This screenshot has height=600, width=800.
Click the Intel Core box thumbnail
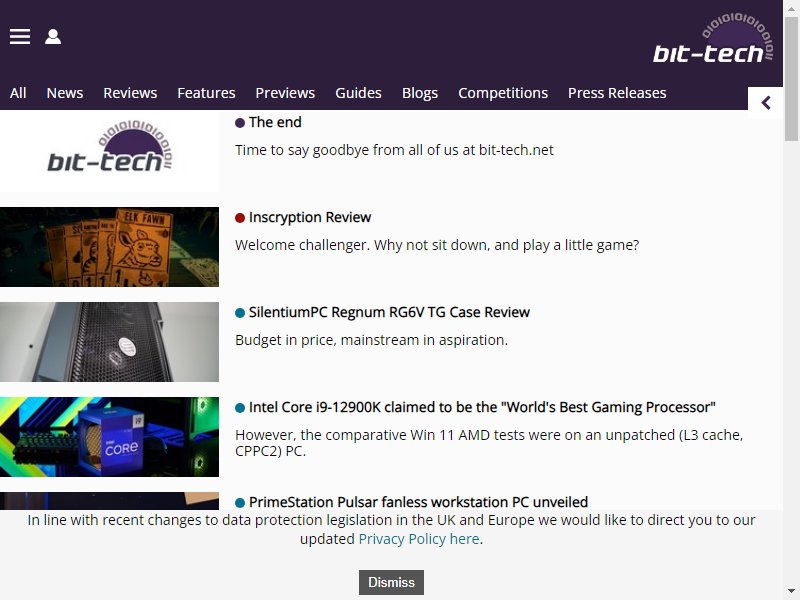click(x=109, y=437)
